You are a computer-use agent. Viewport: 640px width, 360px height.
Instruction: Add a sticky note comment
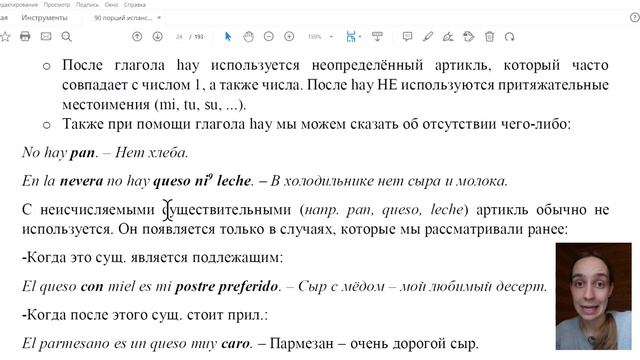[407, 37]
